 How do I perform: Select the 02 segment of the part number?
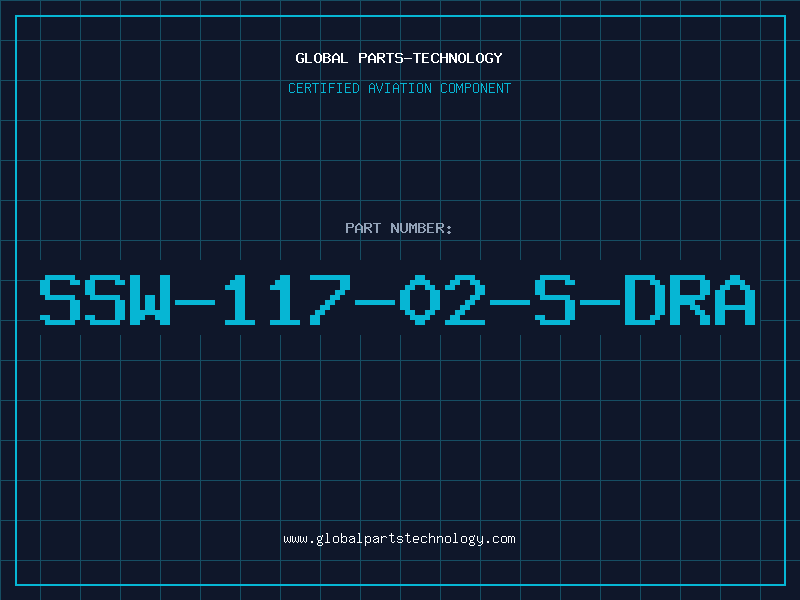pyautogui.click(x=442, y=300)
